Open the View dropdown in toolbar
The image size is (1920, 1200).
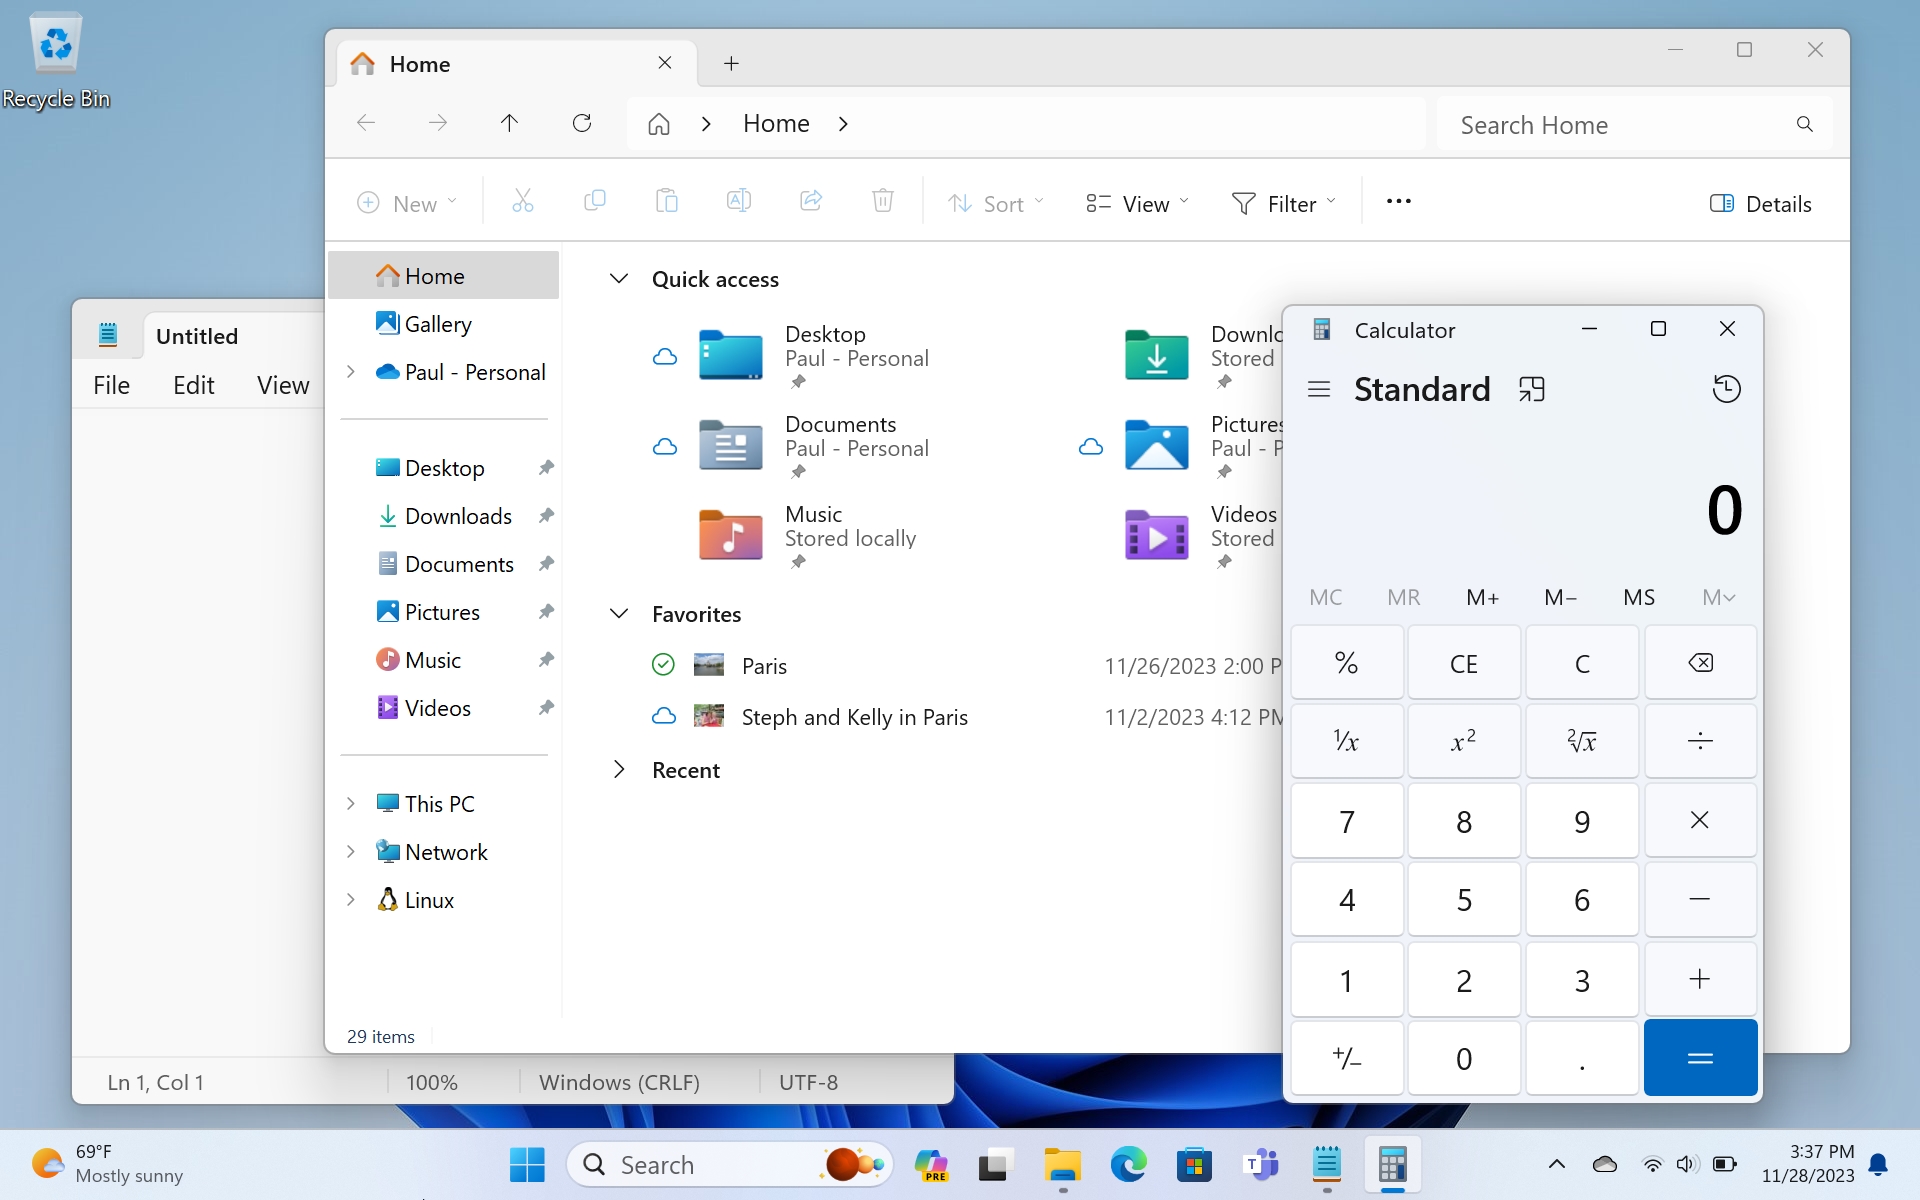(x=1137, y=204)
